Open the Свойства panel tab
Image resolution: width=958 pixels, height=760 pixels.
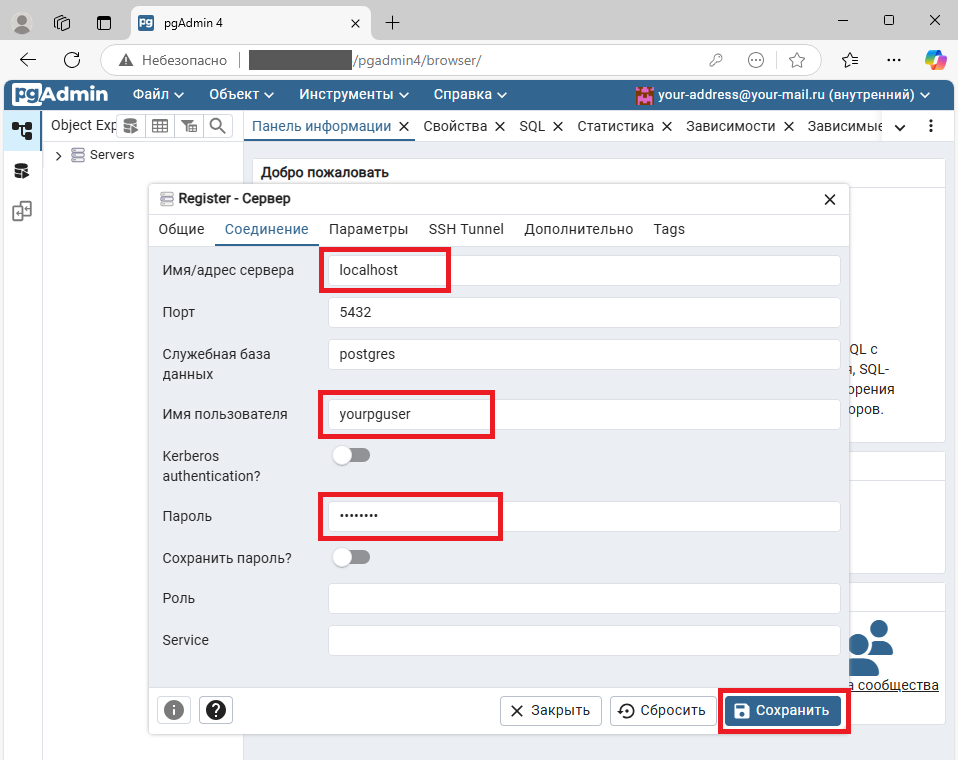[455, 126]
